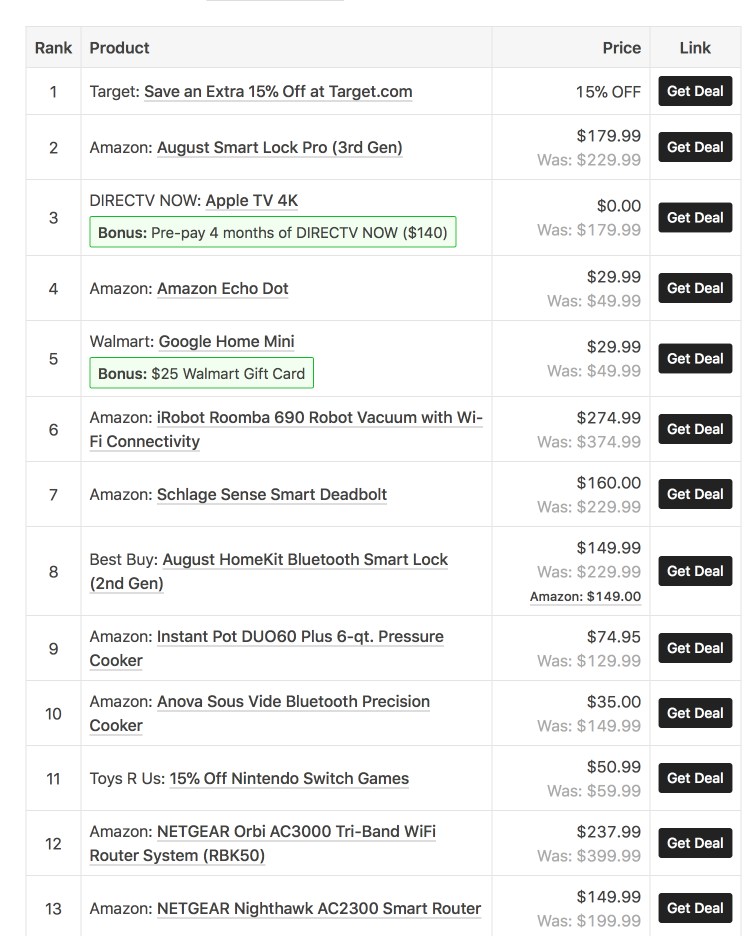Click Get Deal for Amazon Echo Dot

coord(695,288)
